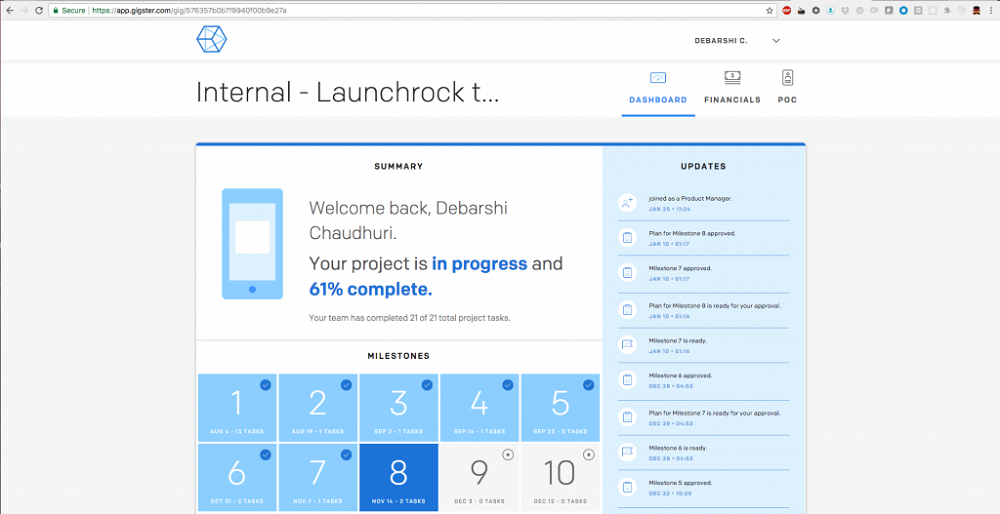Click the green Secure lock indicator
Viewport: 1000px width, 514px height.
click(x=69, y=11)
